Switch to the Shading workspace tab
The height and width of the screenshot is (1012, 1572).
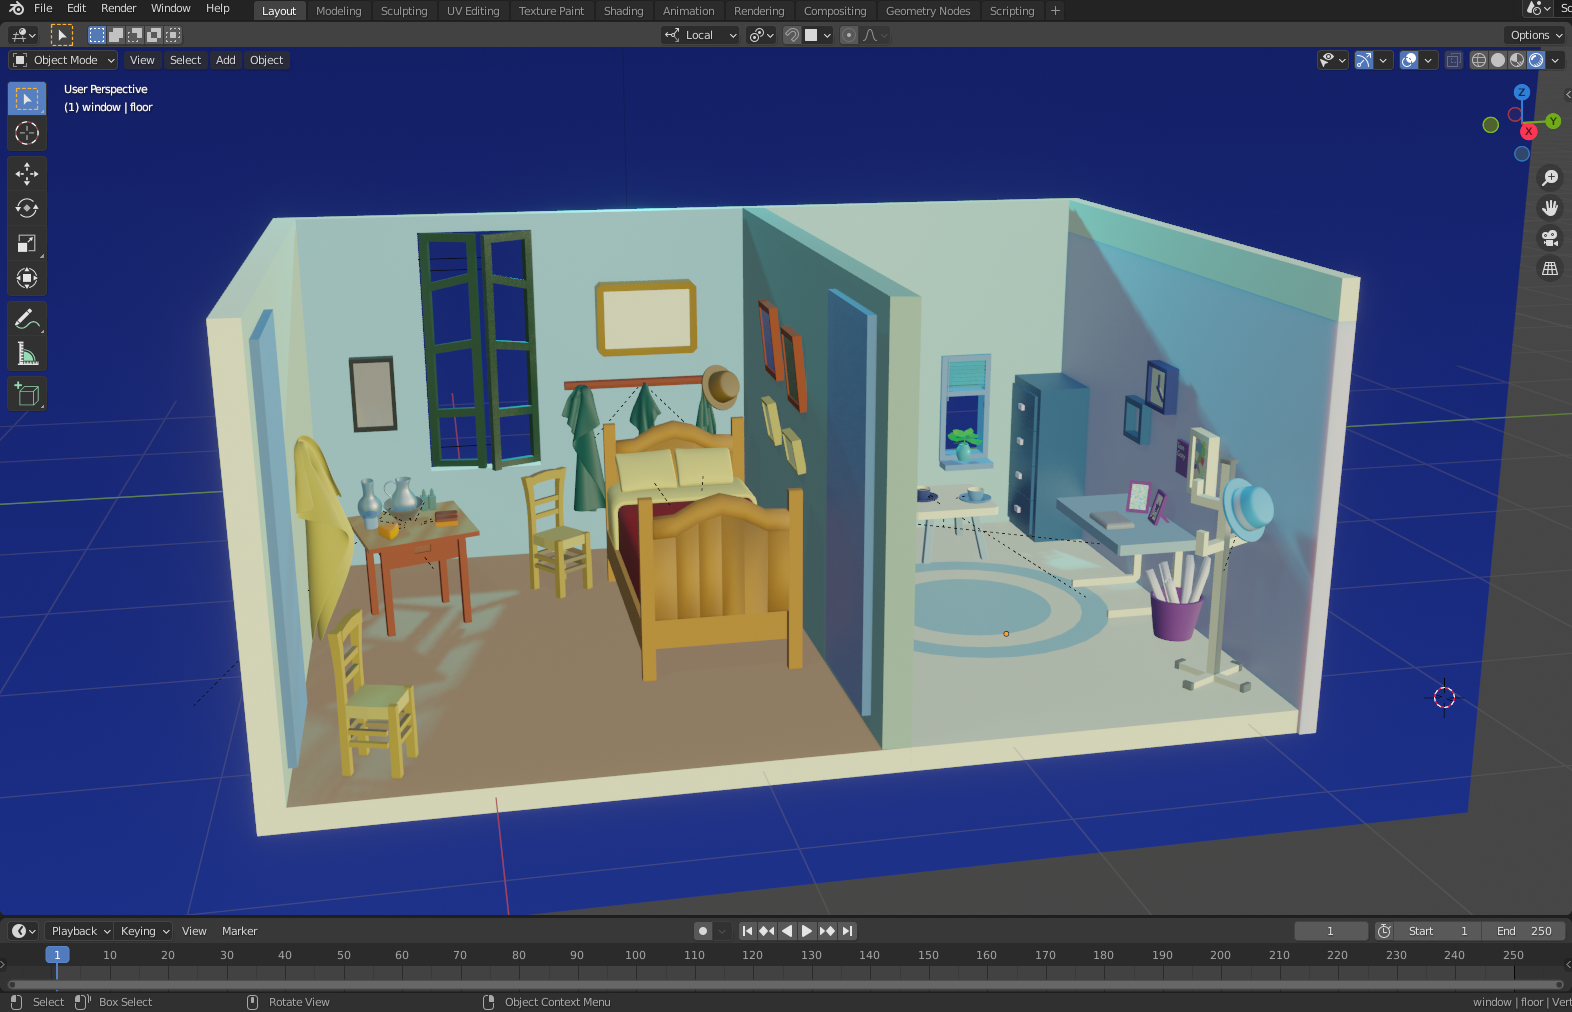click(x=623, y=11)
